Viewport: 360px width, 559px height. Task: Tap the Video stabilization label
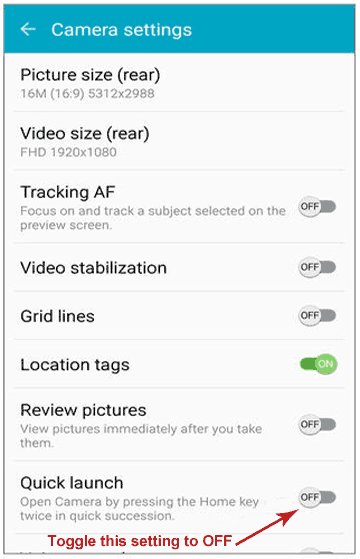point(93,268)
